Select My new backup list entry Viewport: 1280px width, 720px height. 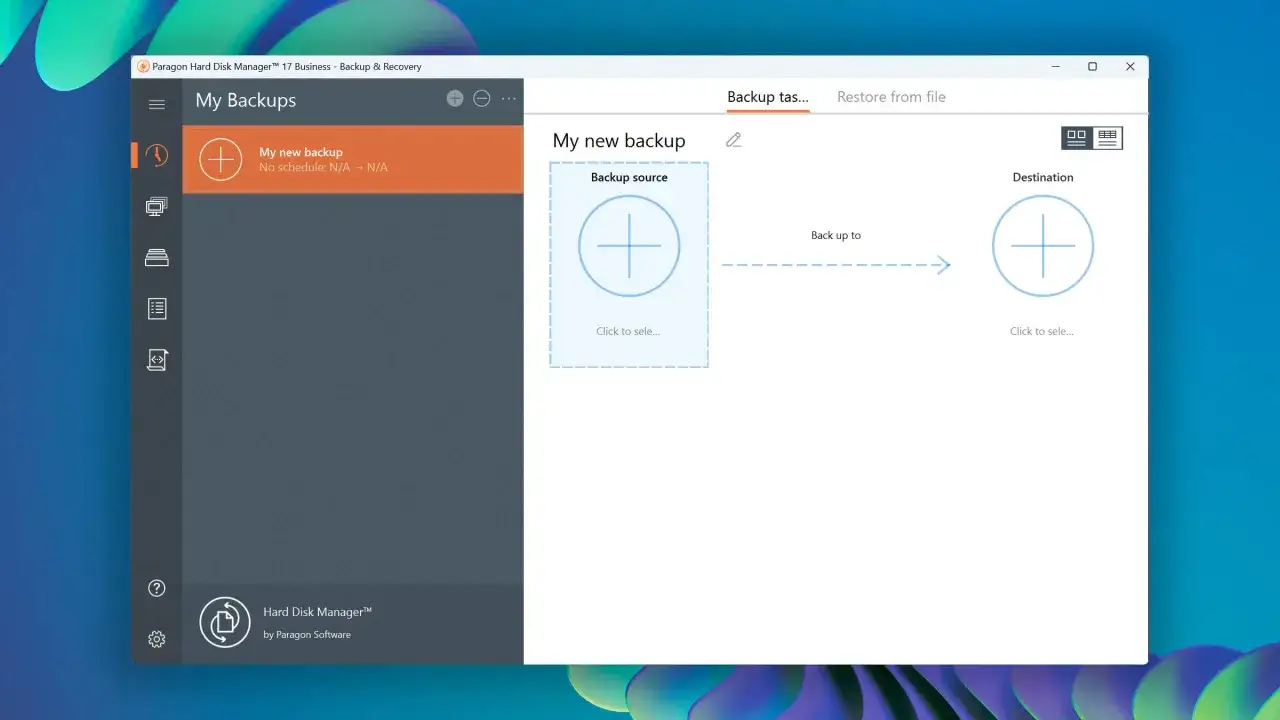353,159
